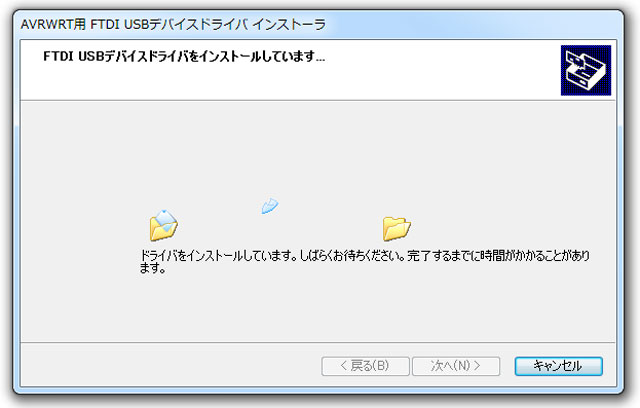Click the FTDI word in title bar
Viewport: 640px width, 408px height.
click(105, 24)
